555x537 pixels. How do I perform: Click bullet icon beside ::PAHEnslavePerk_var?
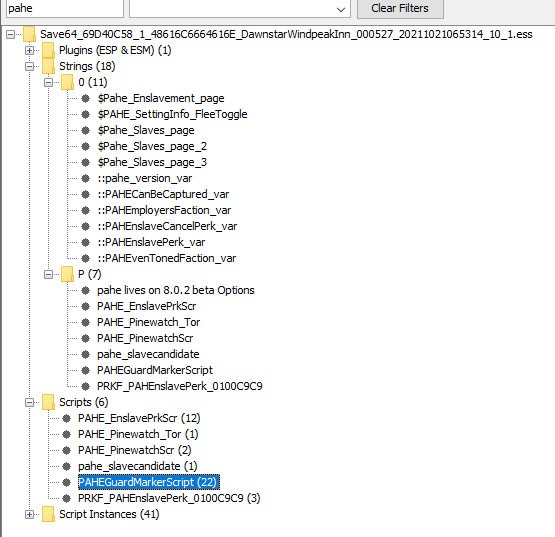click(85, 242)
